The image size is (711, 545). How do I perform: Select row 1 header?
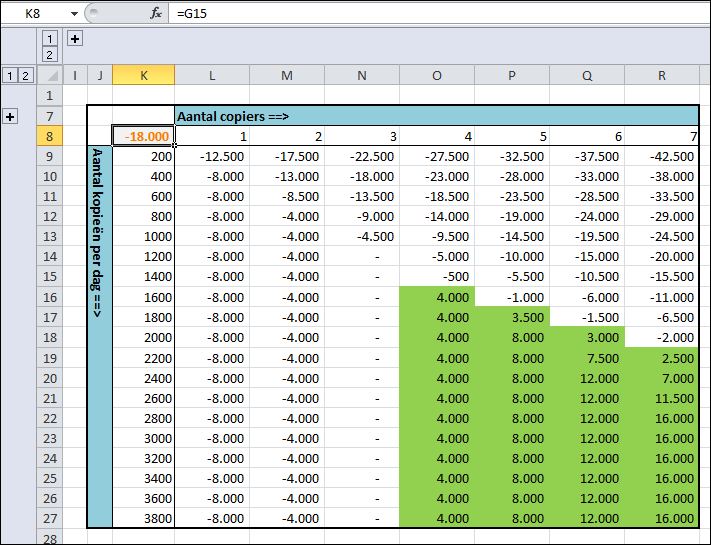click(49, 96)
